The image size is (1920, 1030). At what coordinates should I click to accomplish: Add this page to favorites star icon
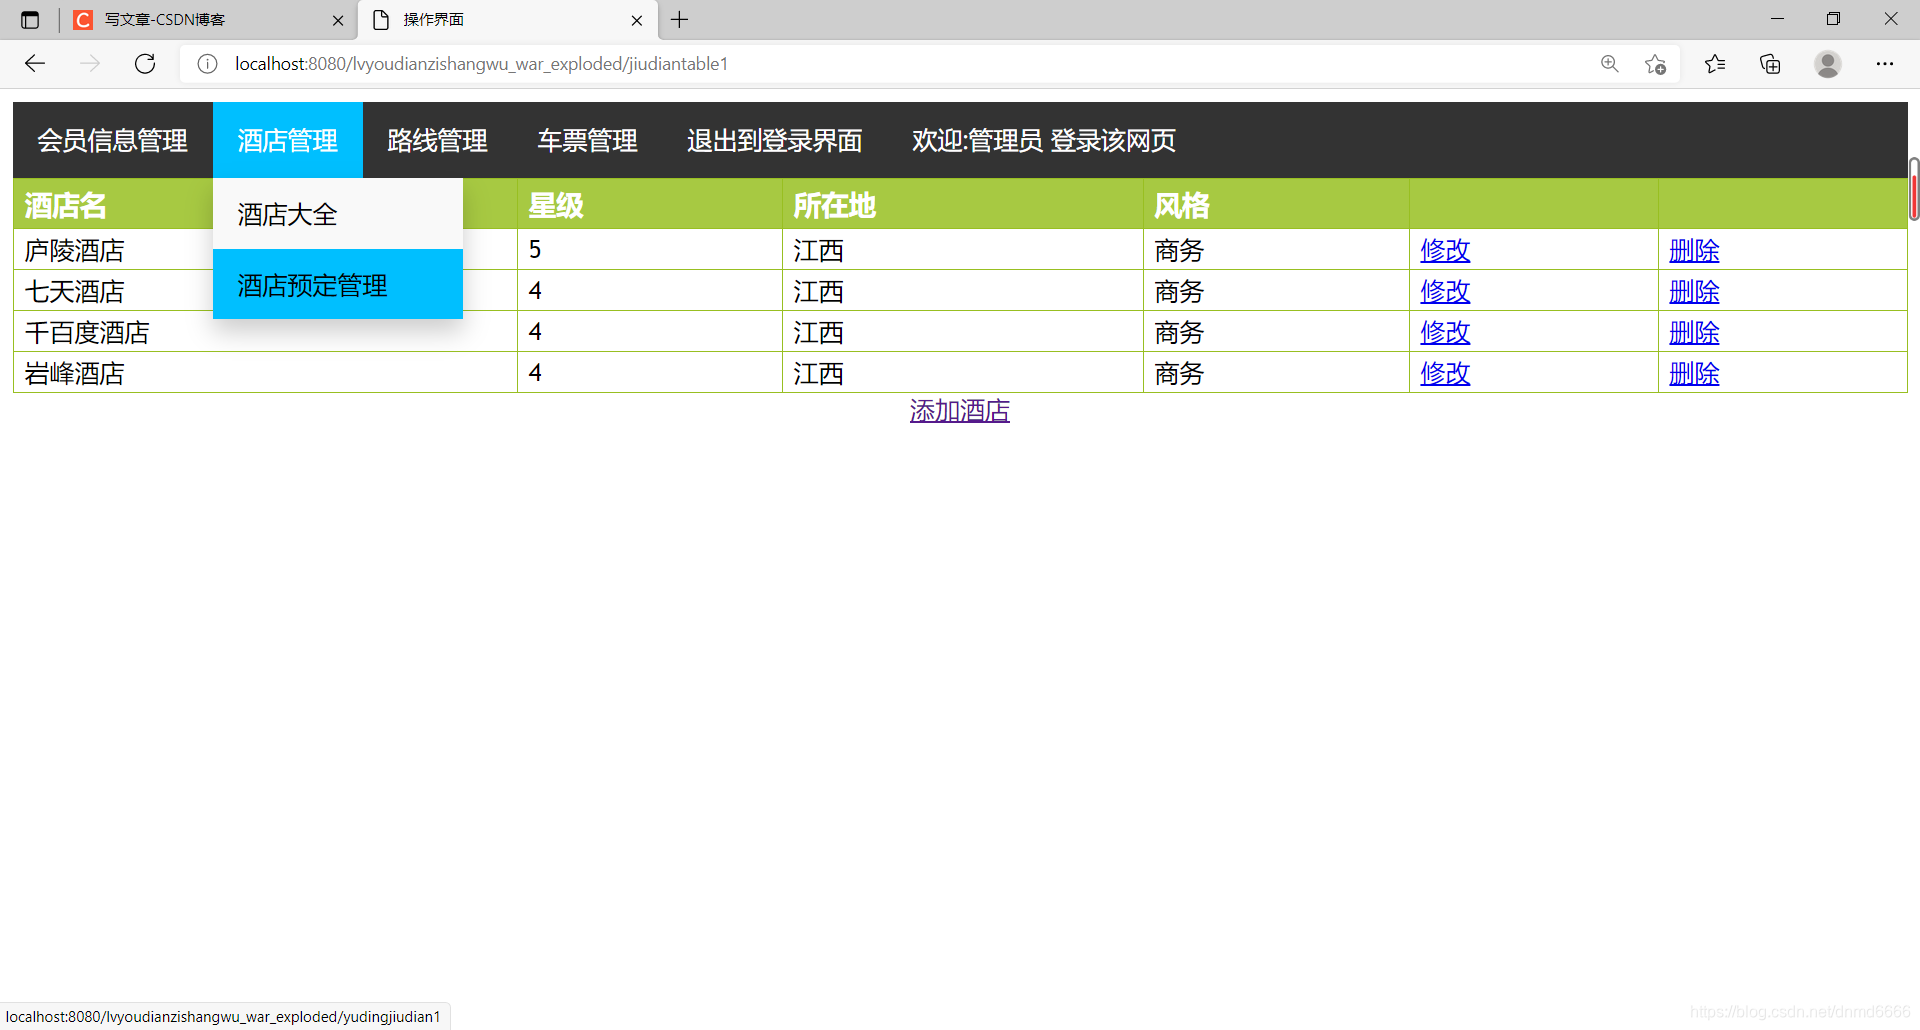pyautogui.click(x=1655, y=64)
